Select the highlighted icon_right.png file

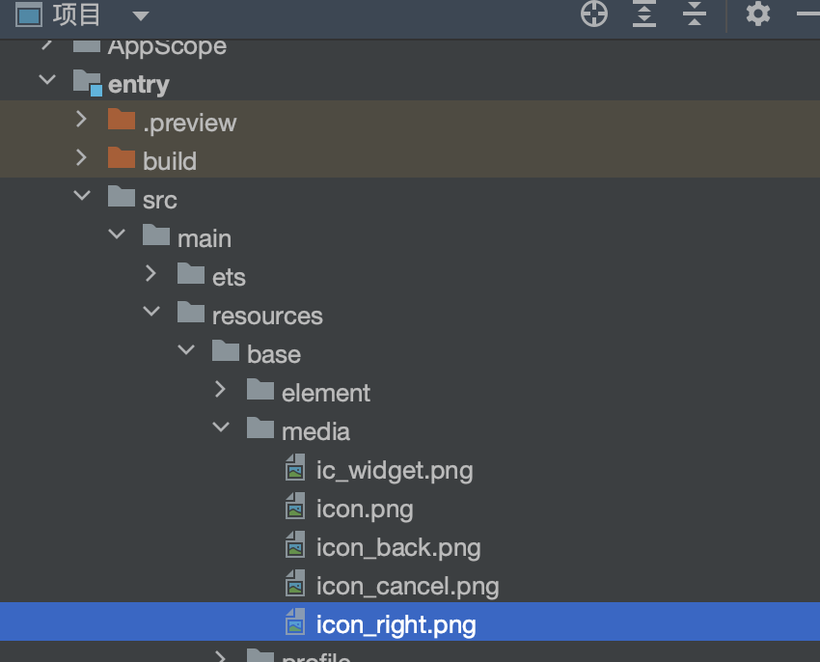click(x=395, y=626)
